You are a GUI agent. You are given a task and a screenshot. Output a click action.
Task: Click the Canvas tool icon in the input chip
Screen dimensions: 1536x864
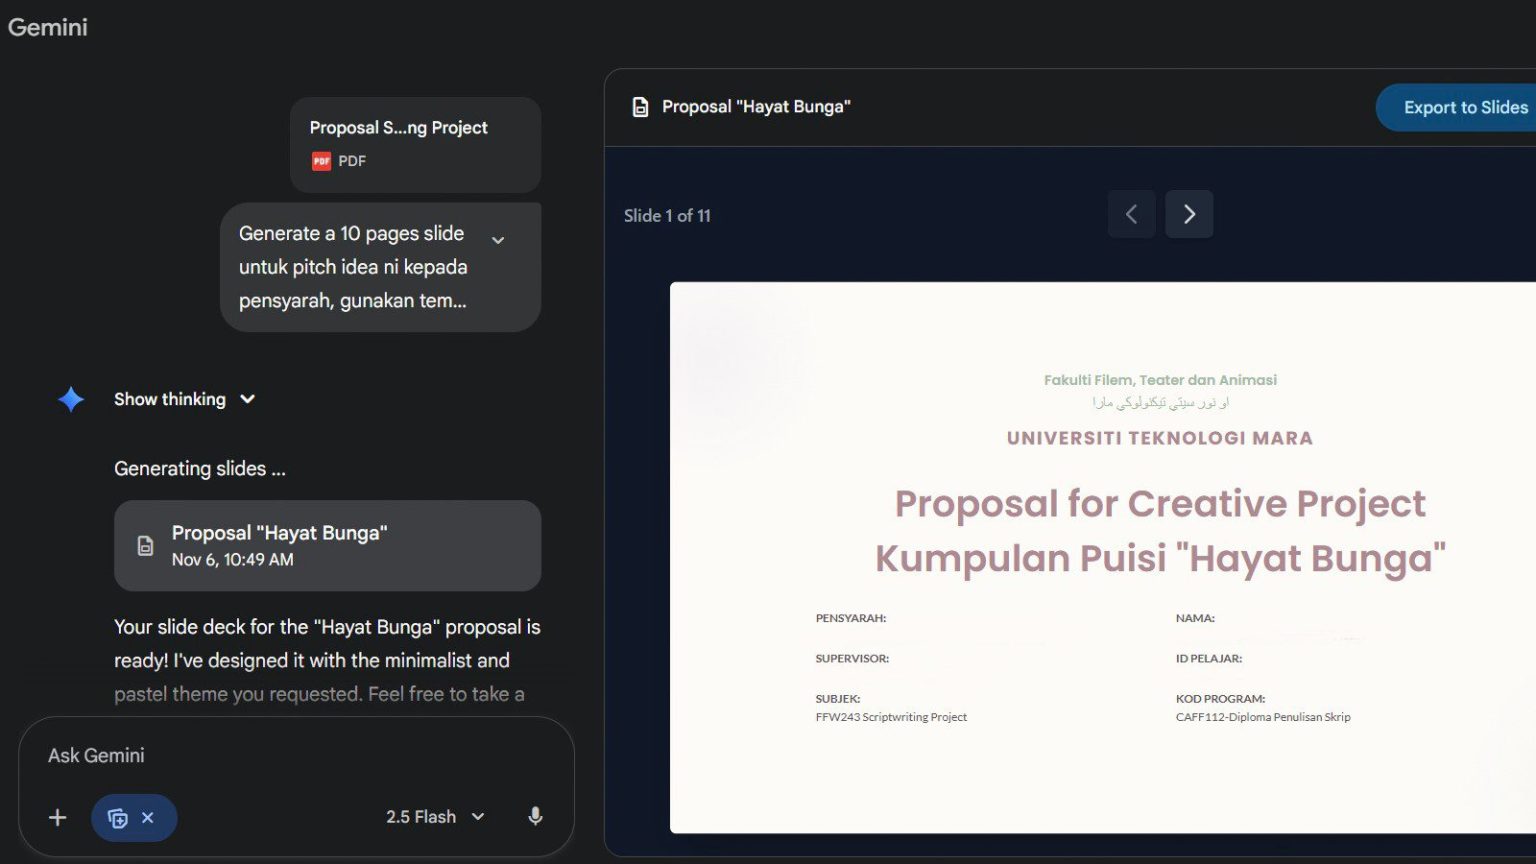point(119,817)
